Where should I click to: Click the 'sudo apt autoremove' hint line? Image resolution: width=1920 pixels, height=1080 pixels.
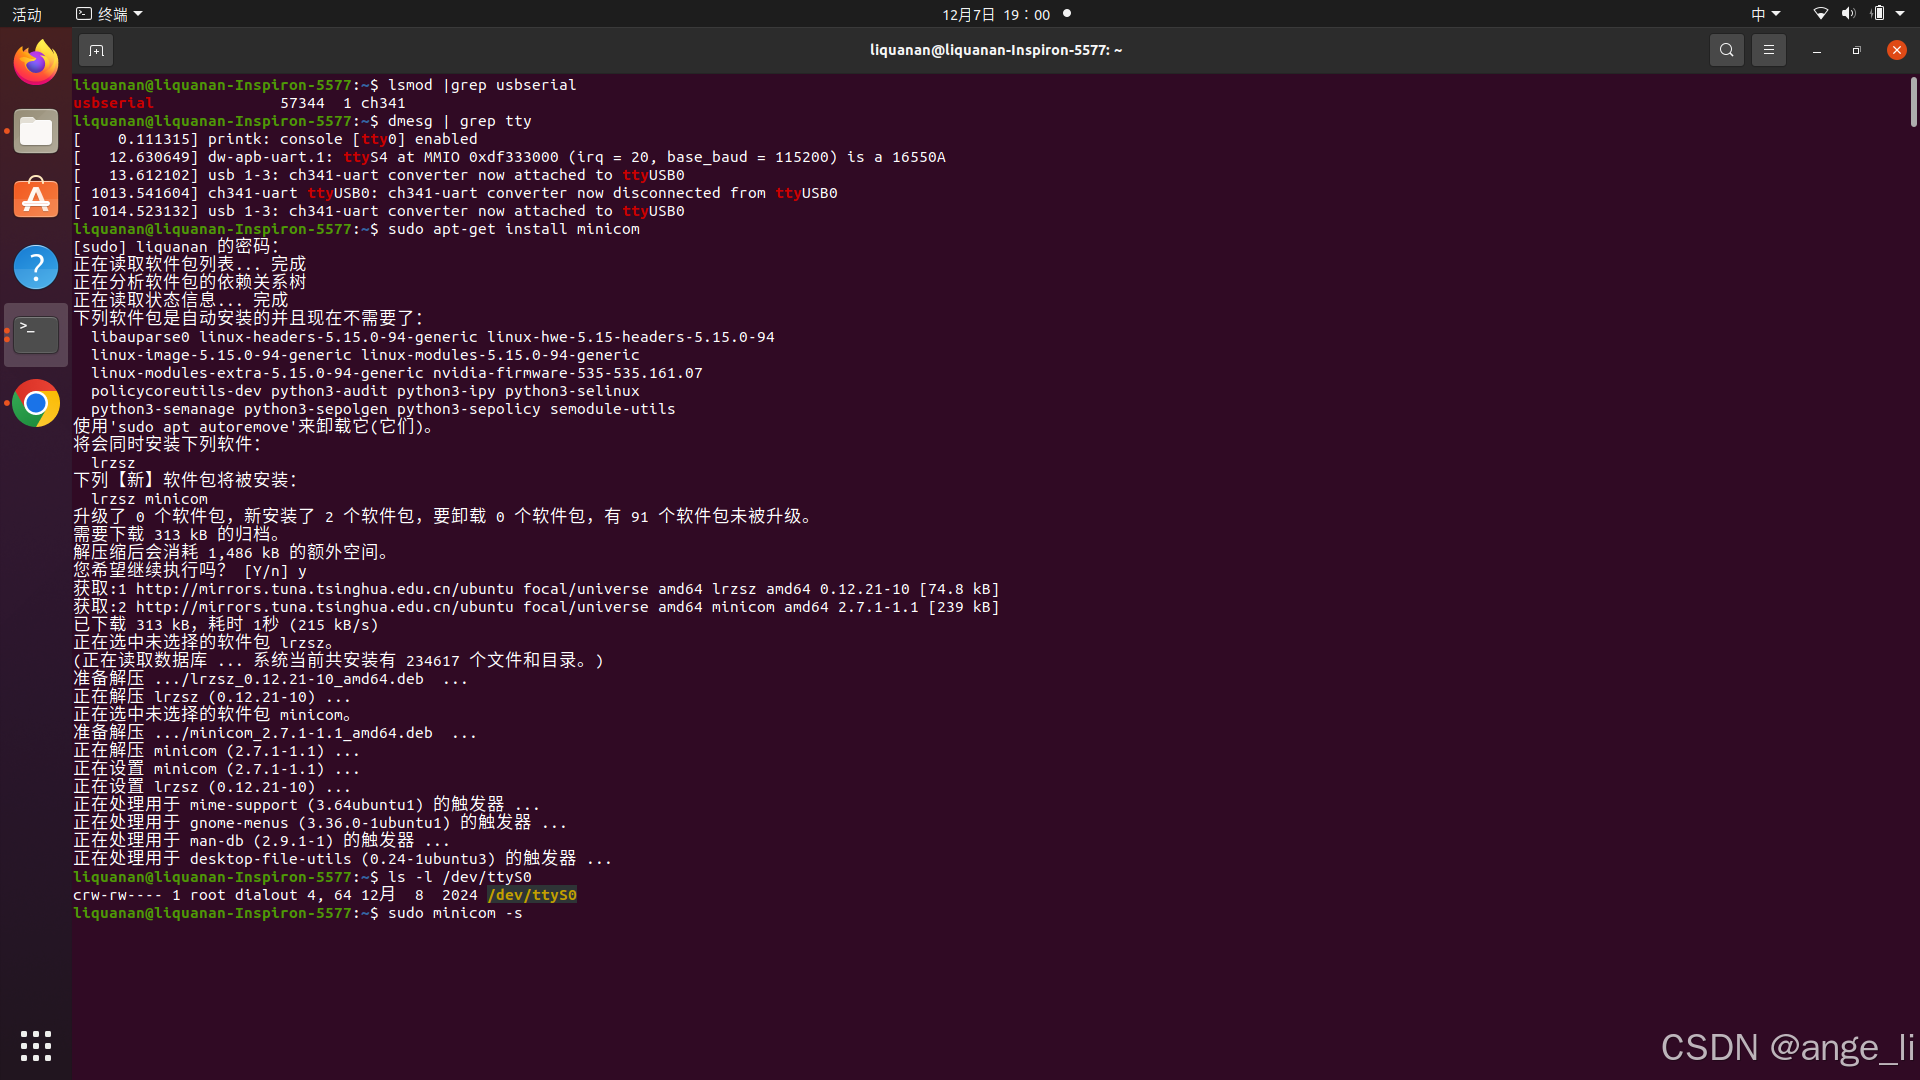255,427
